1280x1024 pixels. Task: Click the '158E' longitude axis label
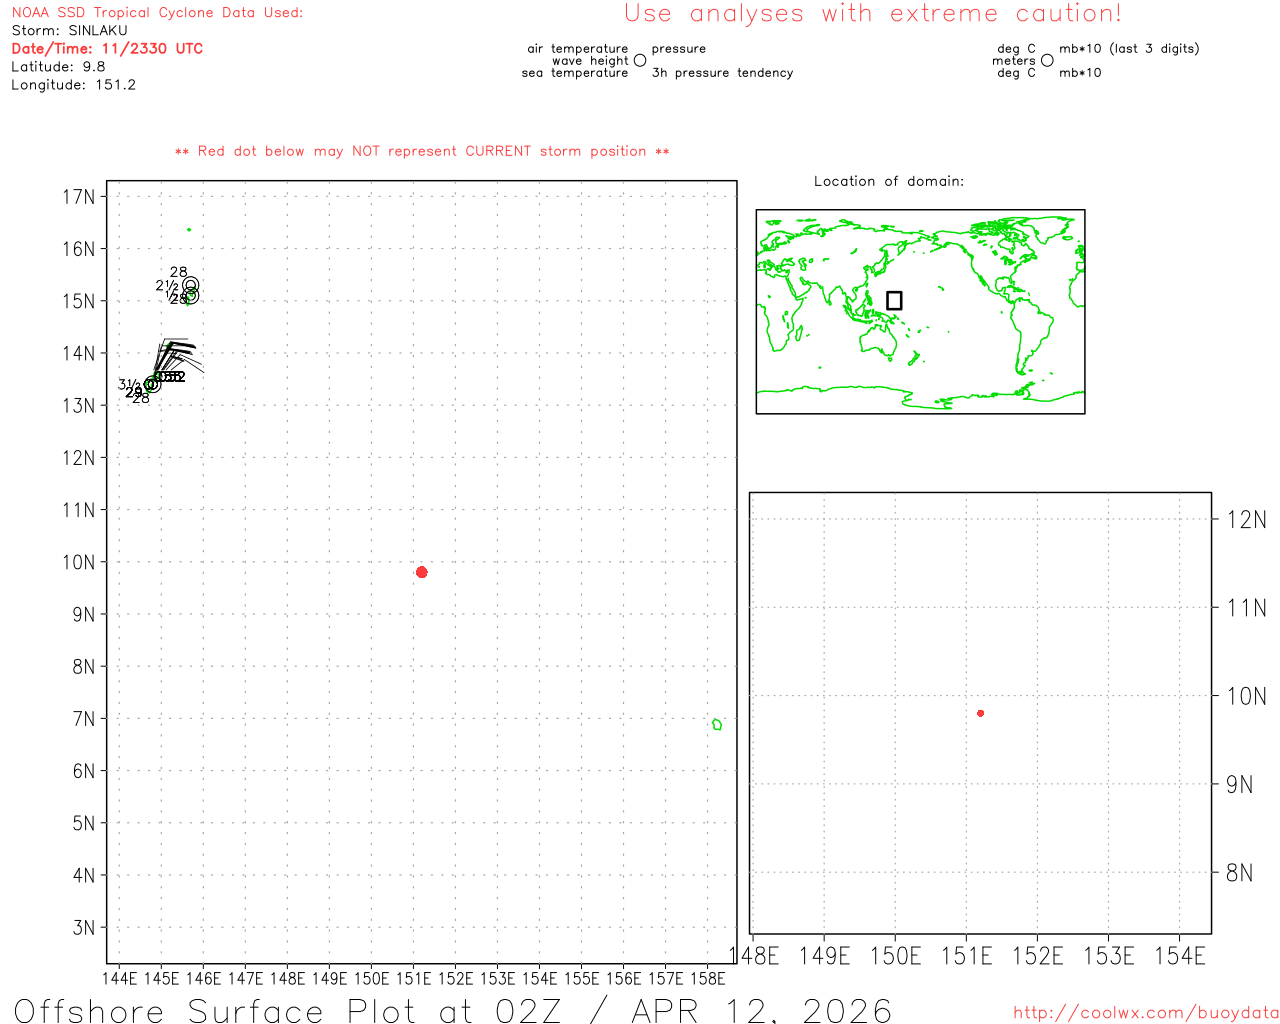(x=708, y=978)
